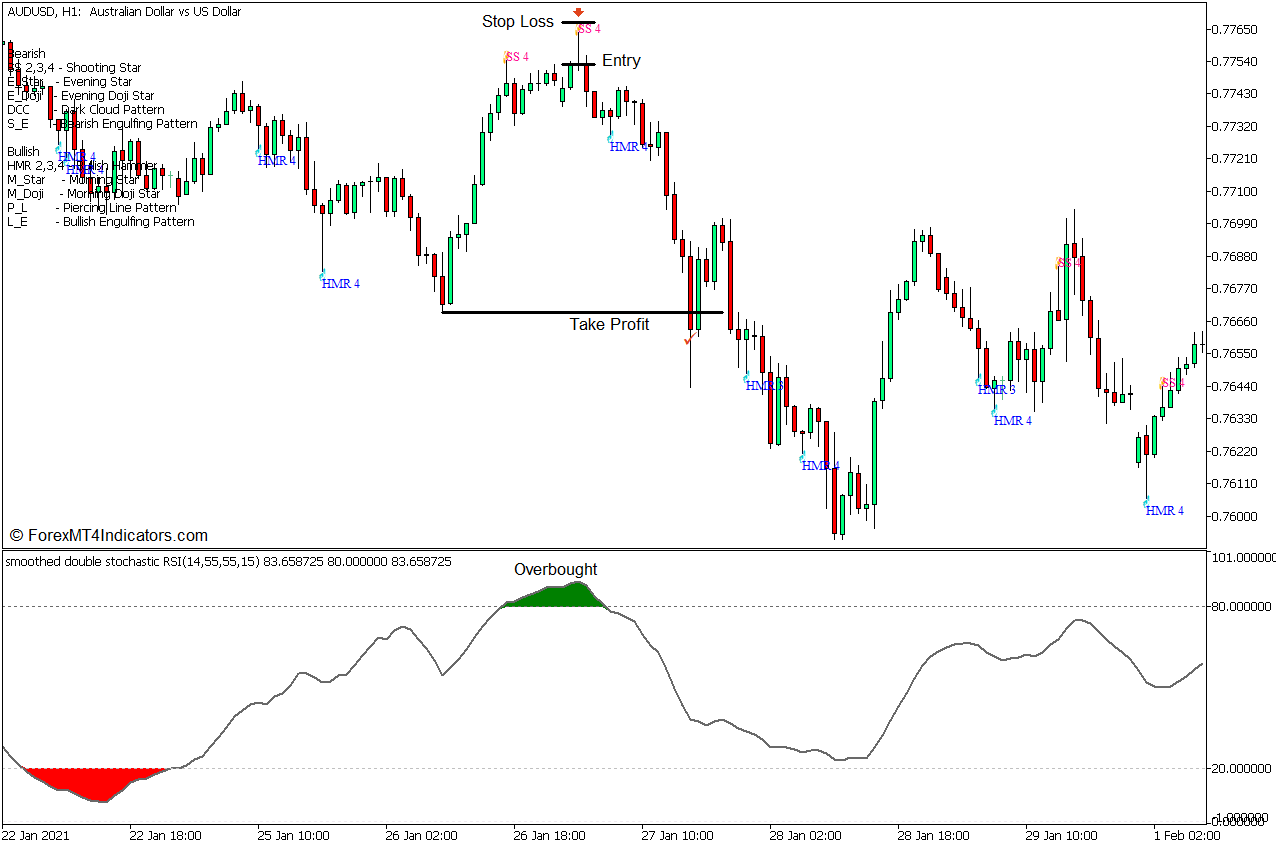Select the SS 4 shooting star marker beside Entry
1276x848 pixels.
pos(584,30)
